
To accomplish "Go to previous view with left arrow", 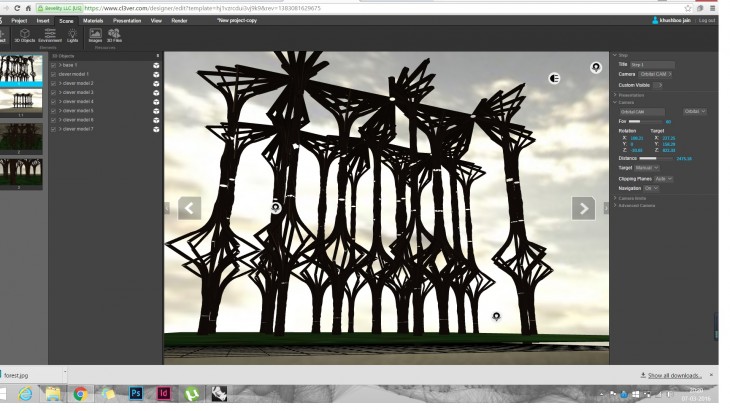I will click(x=189, y=208).
